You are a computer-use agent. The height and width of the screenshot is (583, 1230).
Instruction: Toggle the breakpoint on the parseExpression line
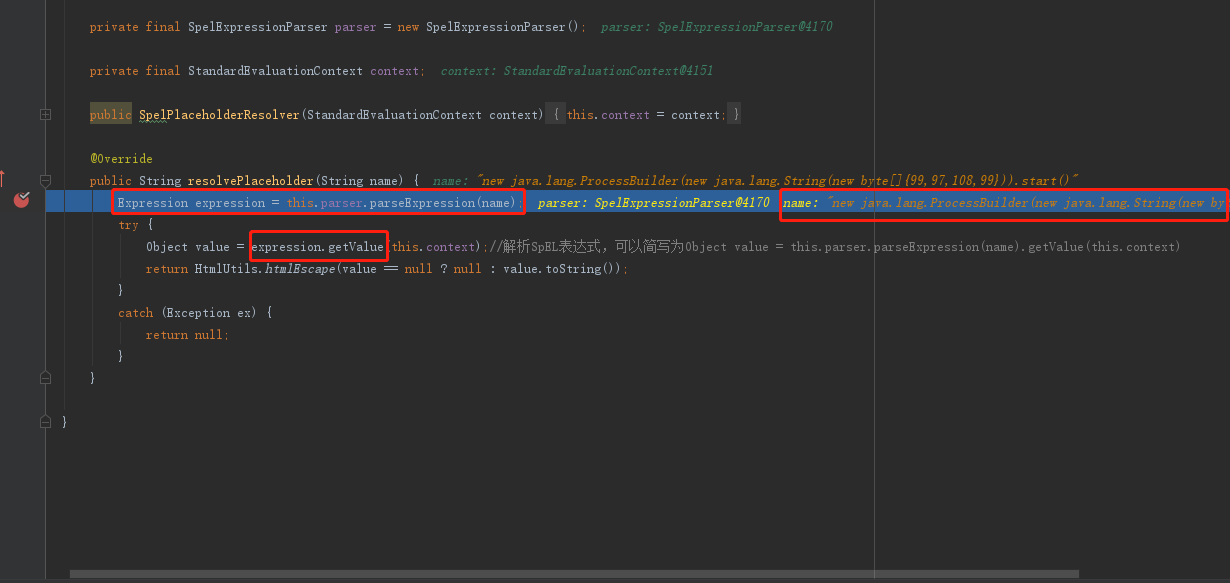click(x=21, y=200)
